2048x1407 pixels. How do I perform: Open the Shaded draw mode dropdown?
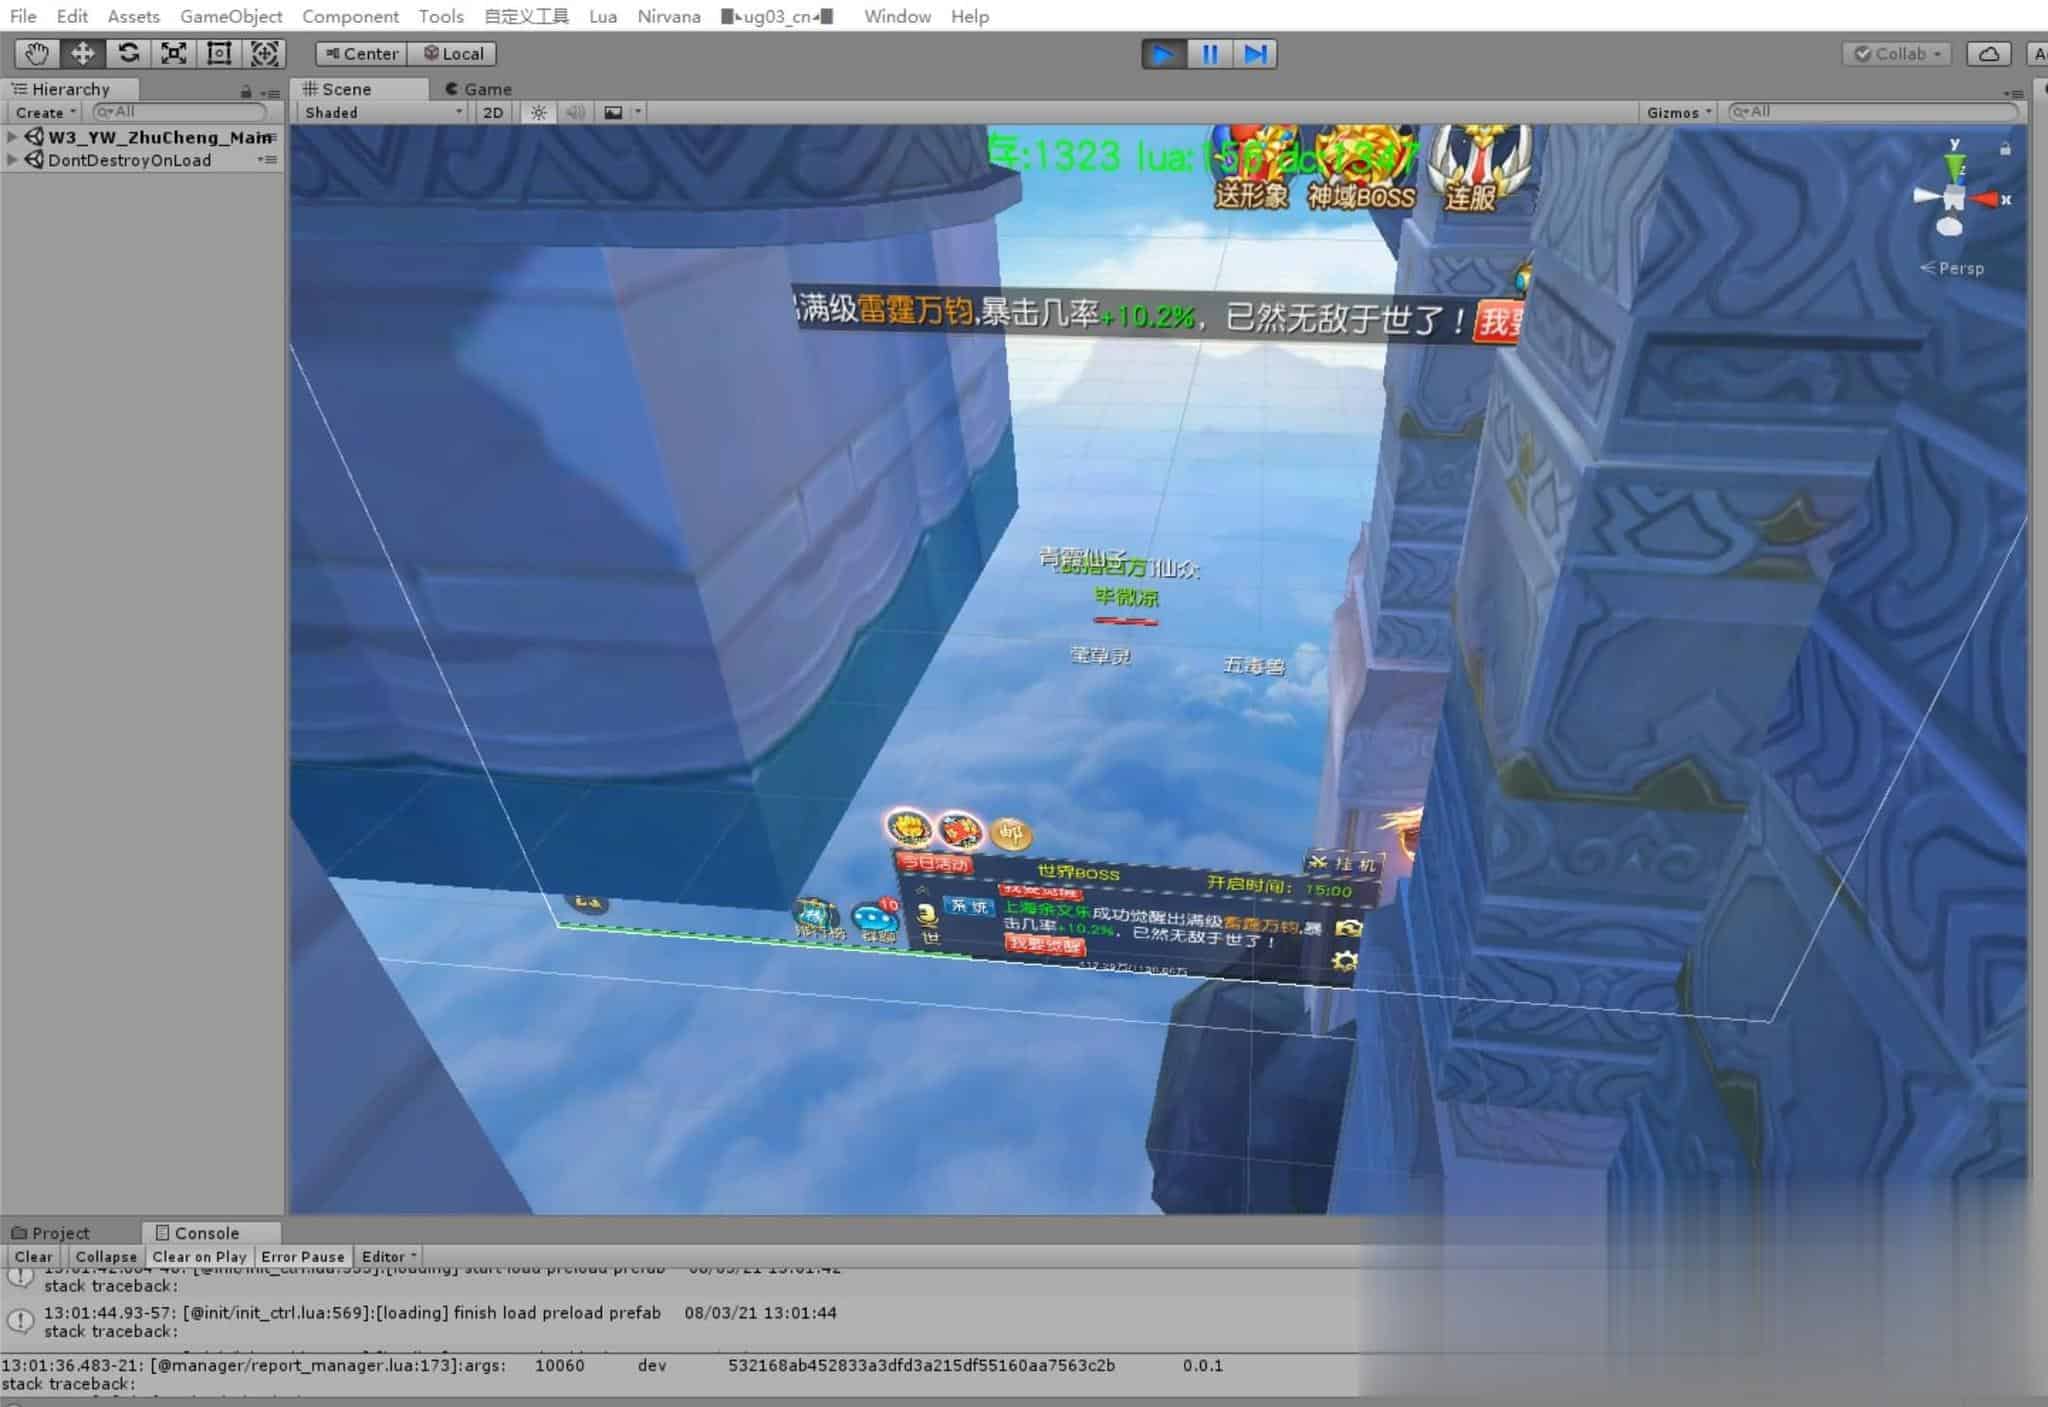[x=384, y=112]
